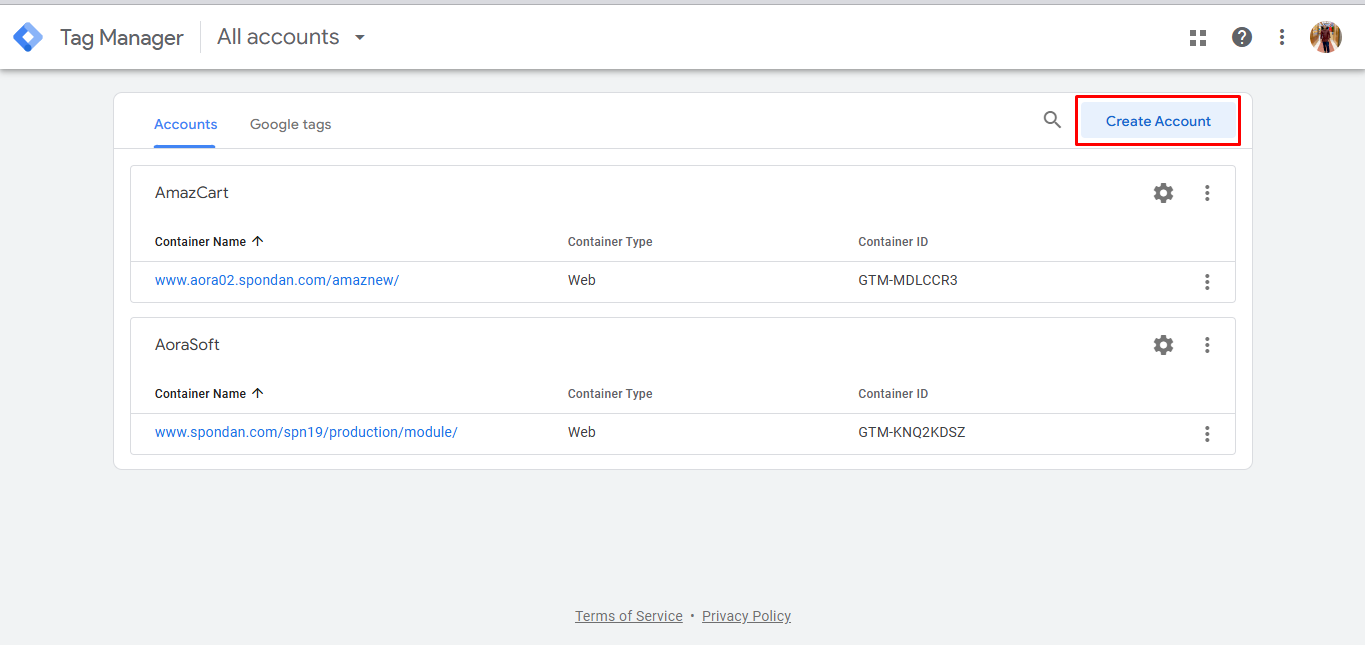Click the Create Account button
1365x645 pixels.
tap(1158, 121)
